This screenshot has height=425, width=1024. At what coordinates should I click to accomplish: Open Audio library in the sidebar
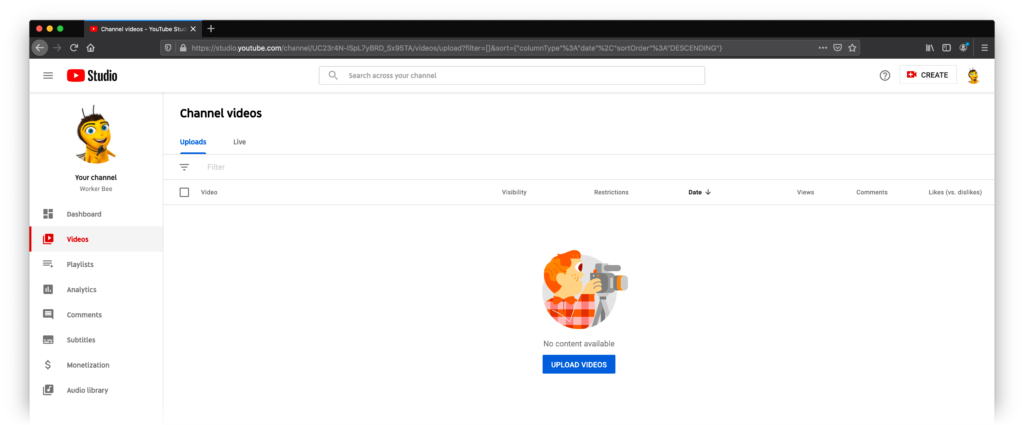point(87,390)
